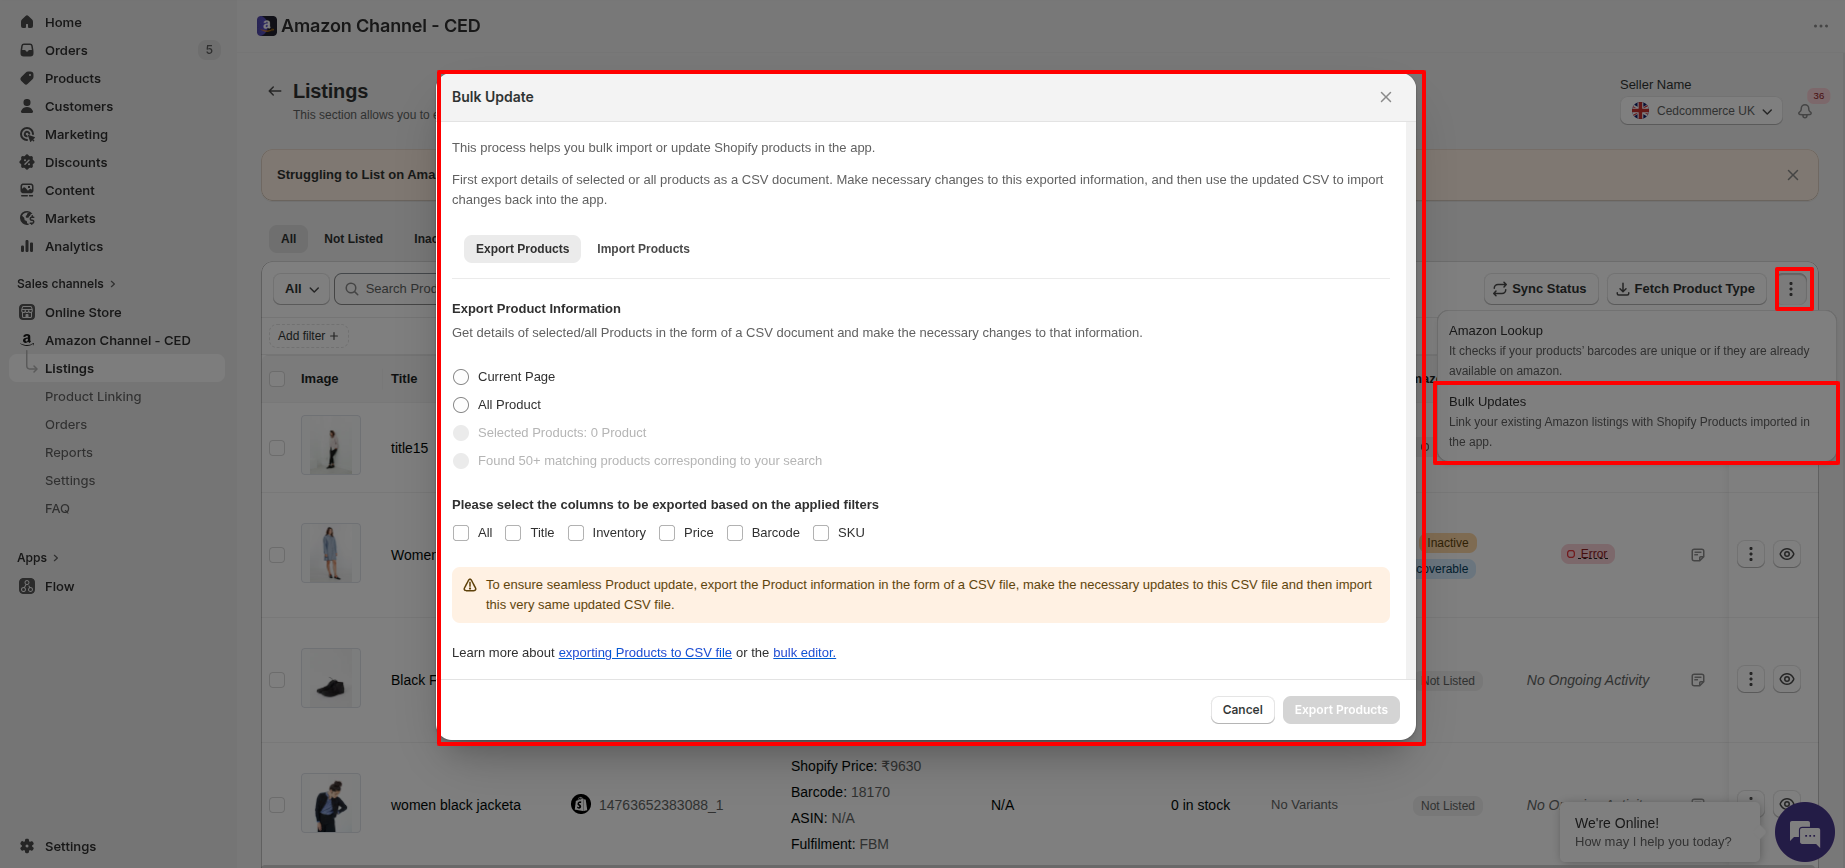Tick the checkbox for title15 row

[x=277, y=448]
